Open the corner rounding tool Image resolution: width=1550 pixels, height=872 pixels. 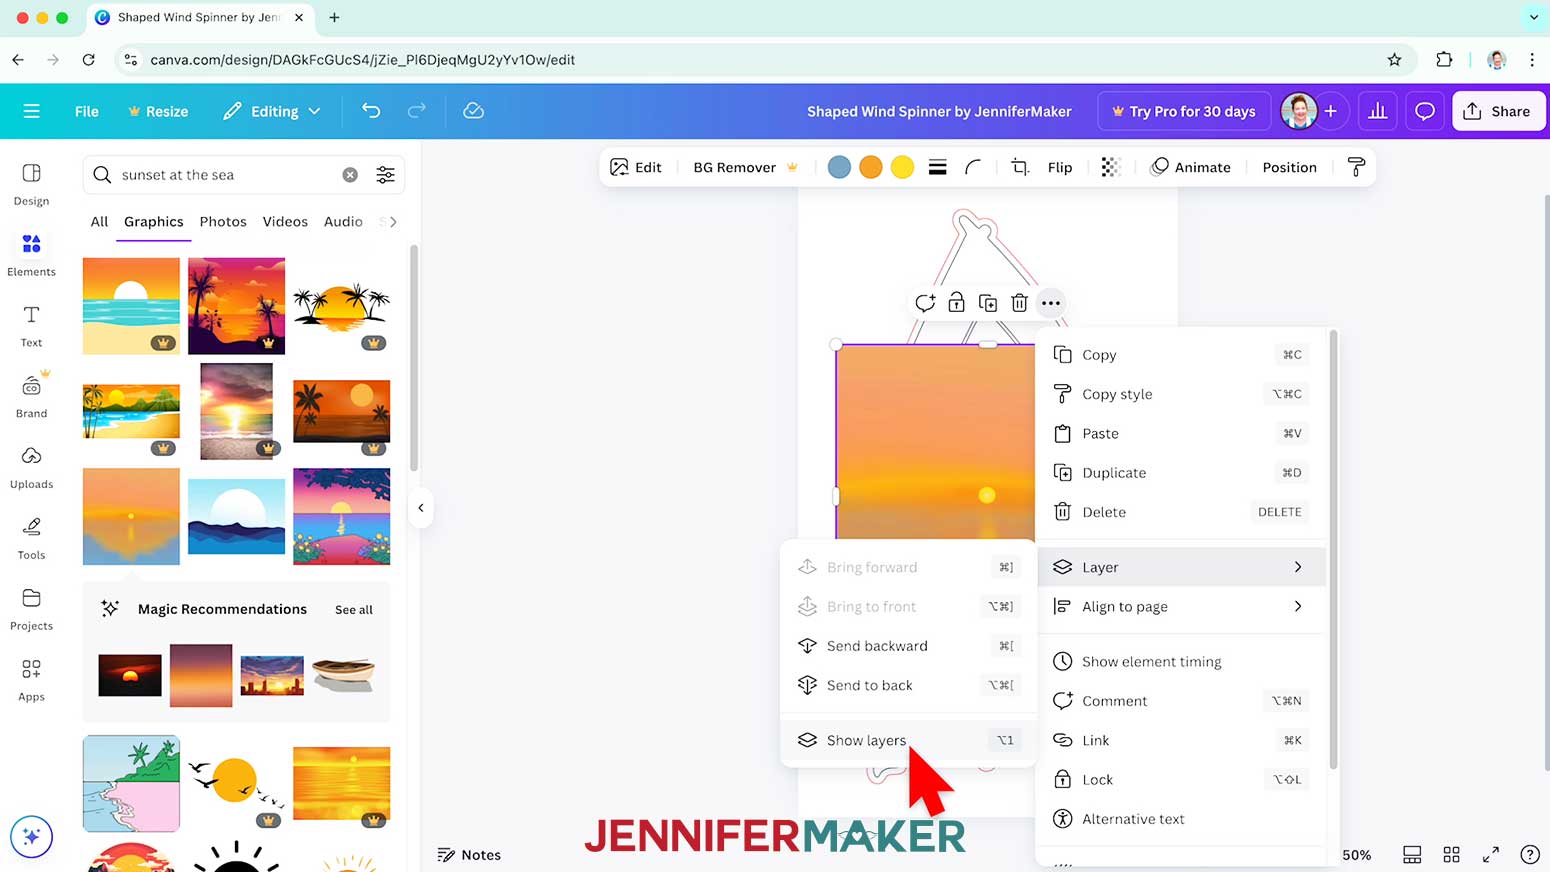pyautogui.click(x=973, y=167)
